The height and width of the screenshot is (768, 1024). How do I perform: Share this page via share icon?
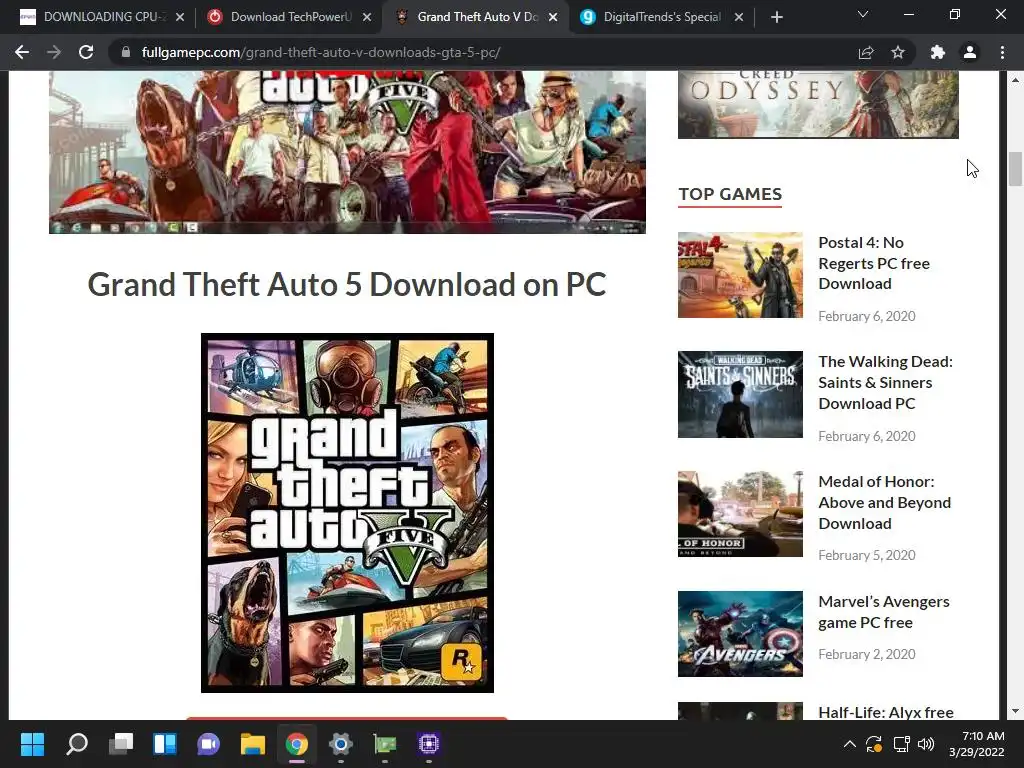866,52
